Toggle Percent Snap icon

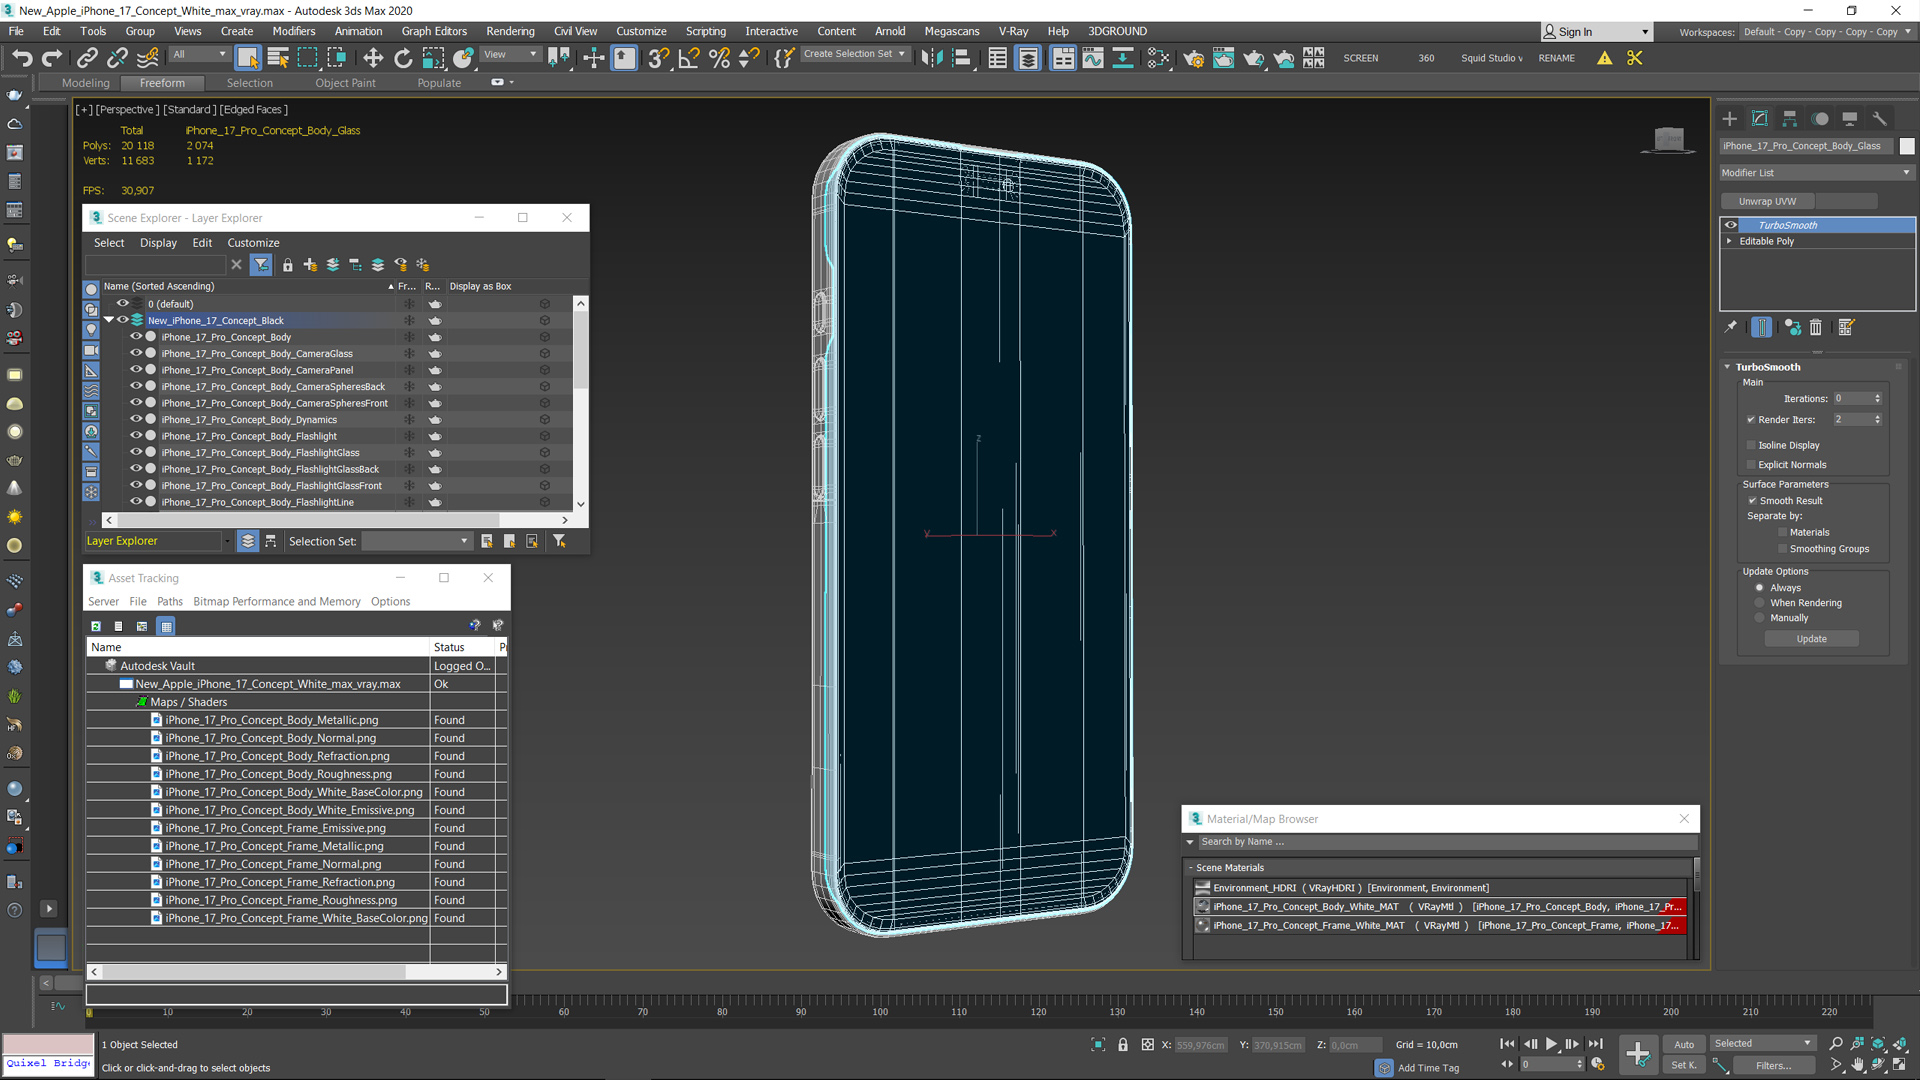click(719, 58)
